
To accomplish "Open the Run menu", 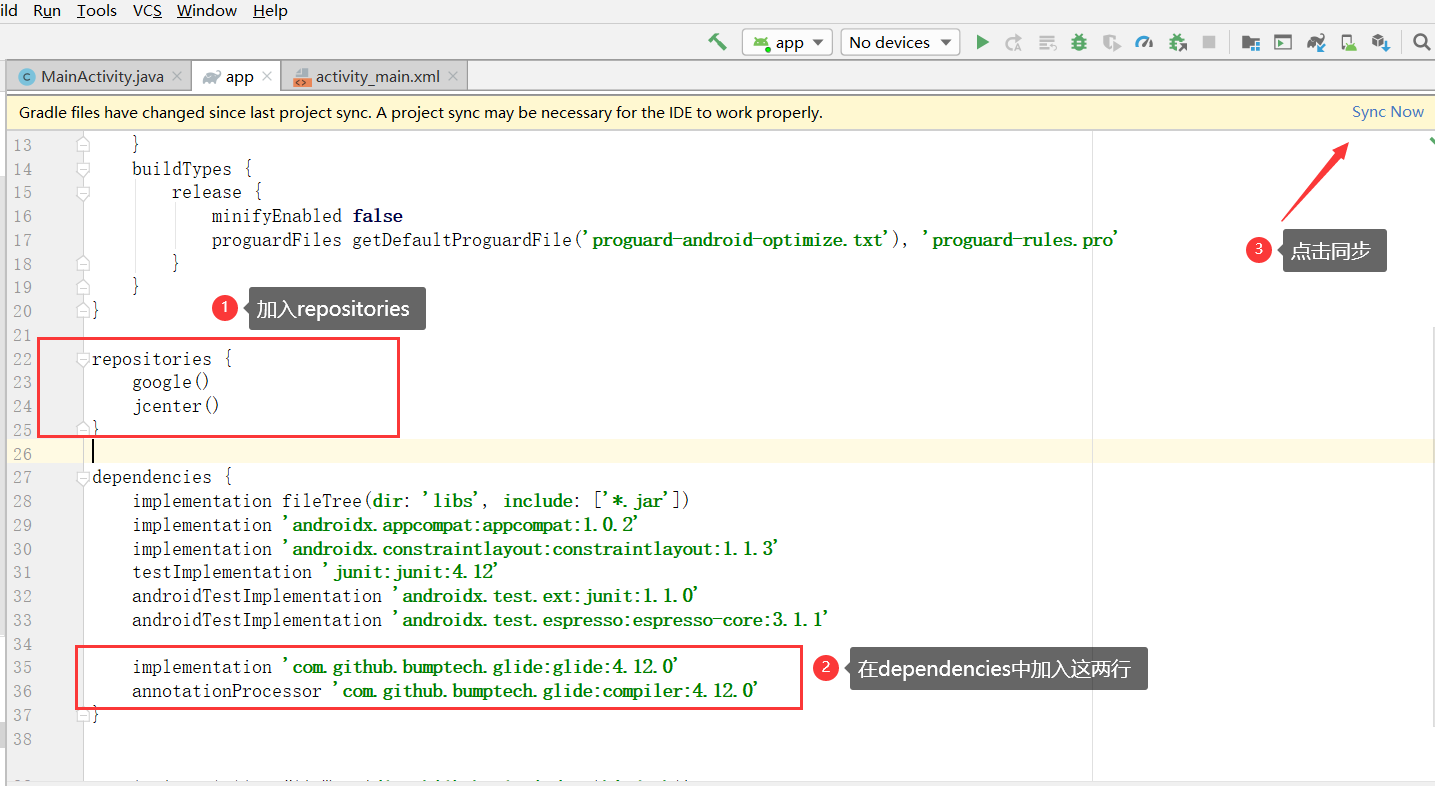I will click(x=46, y=11).
